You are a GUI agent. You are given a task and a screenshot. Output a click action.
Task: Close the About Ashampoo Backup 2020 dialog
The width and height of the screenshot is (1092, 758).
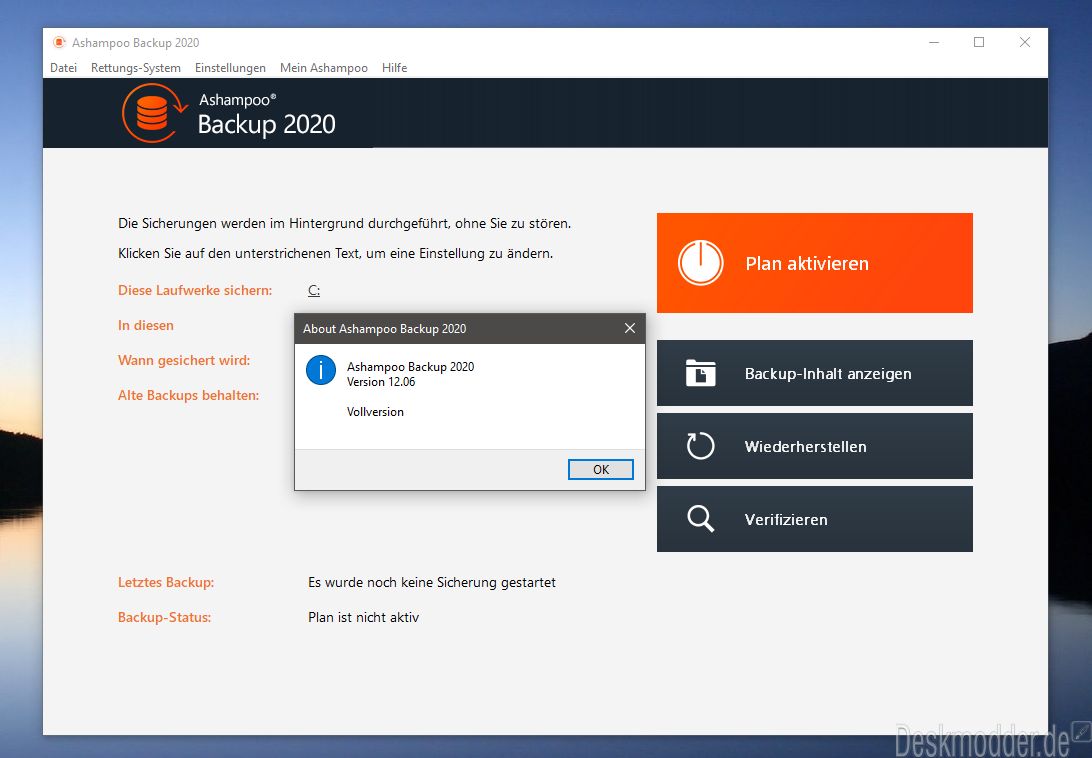630,328
